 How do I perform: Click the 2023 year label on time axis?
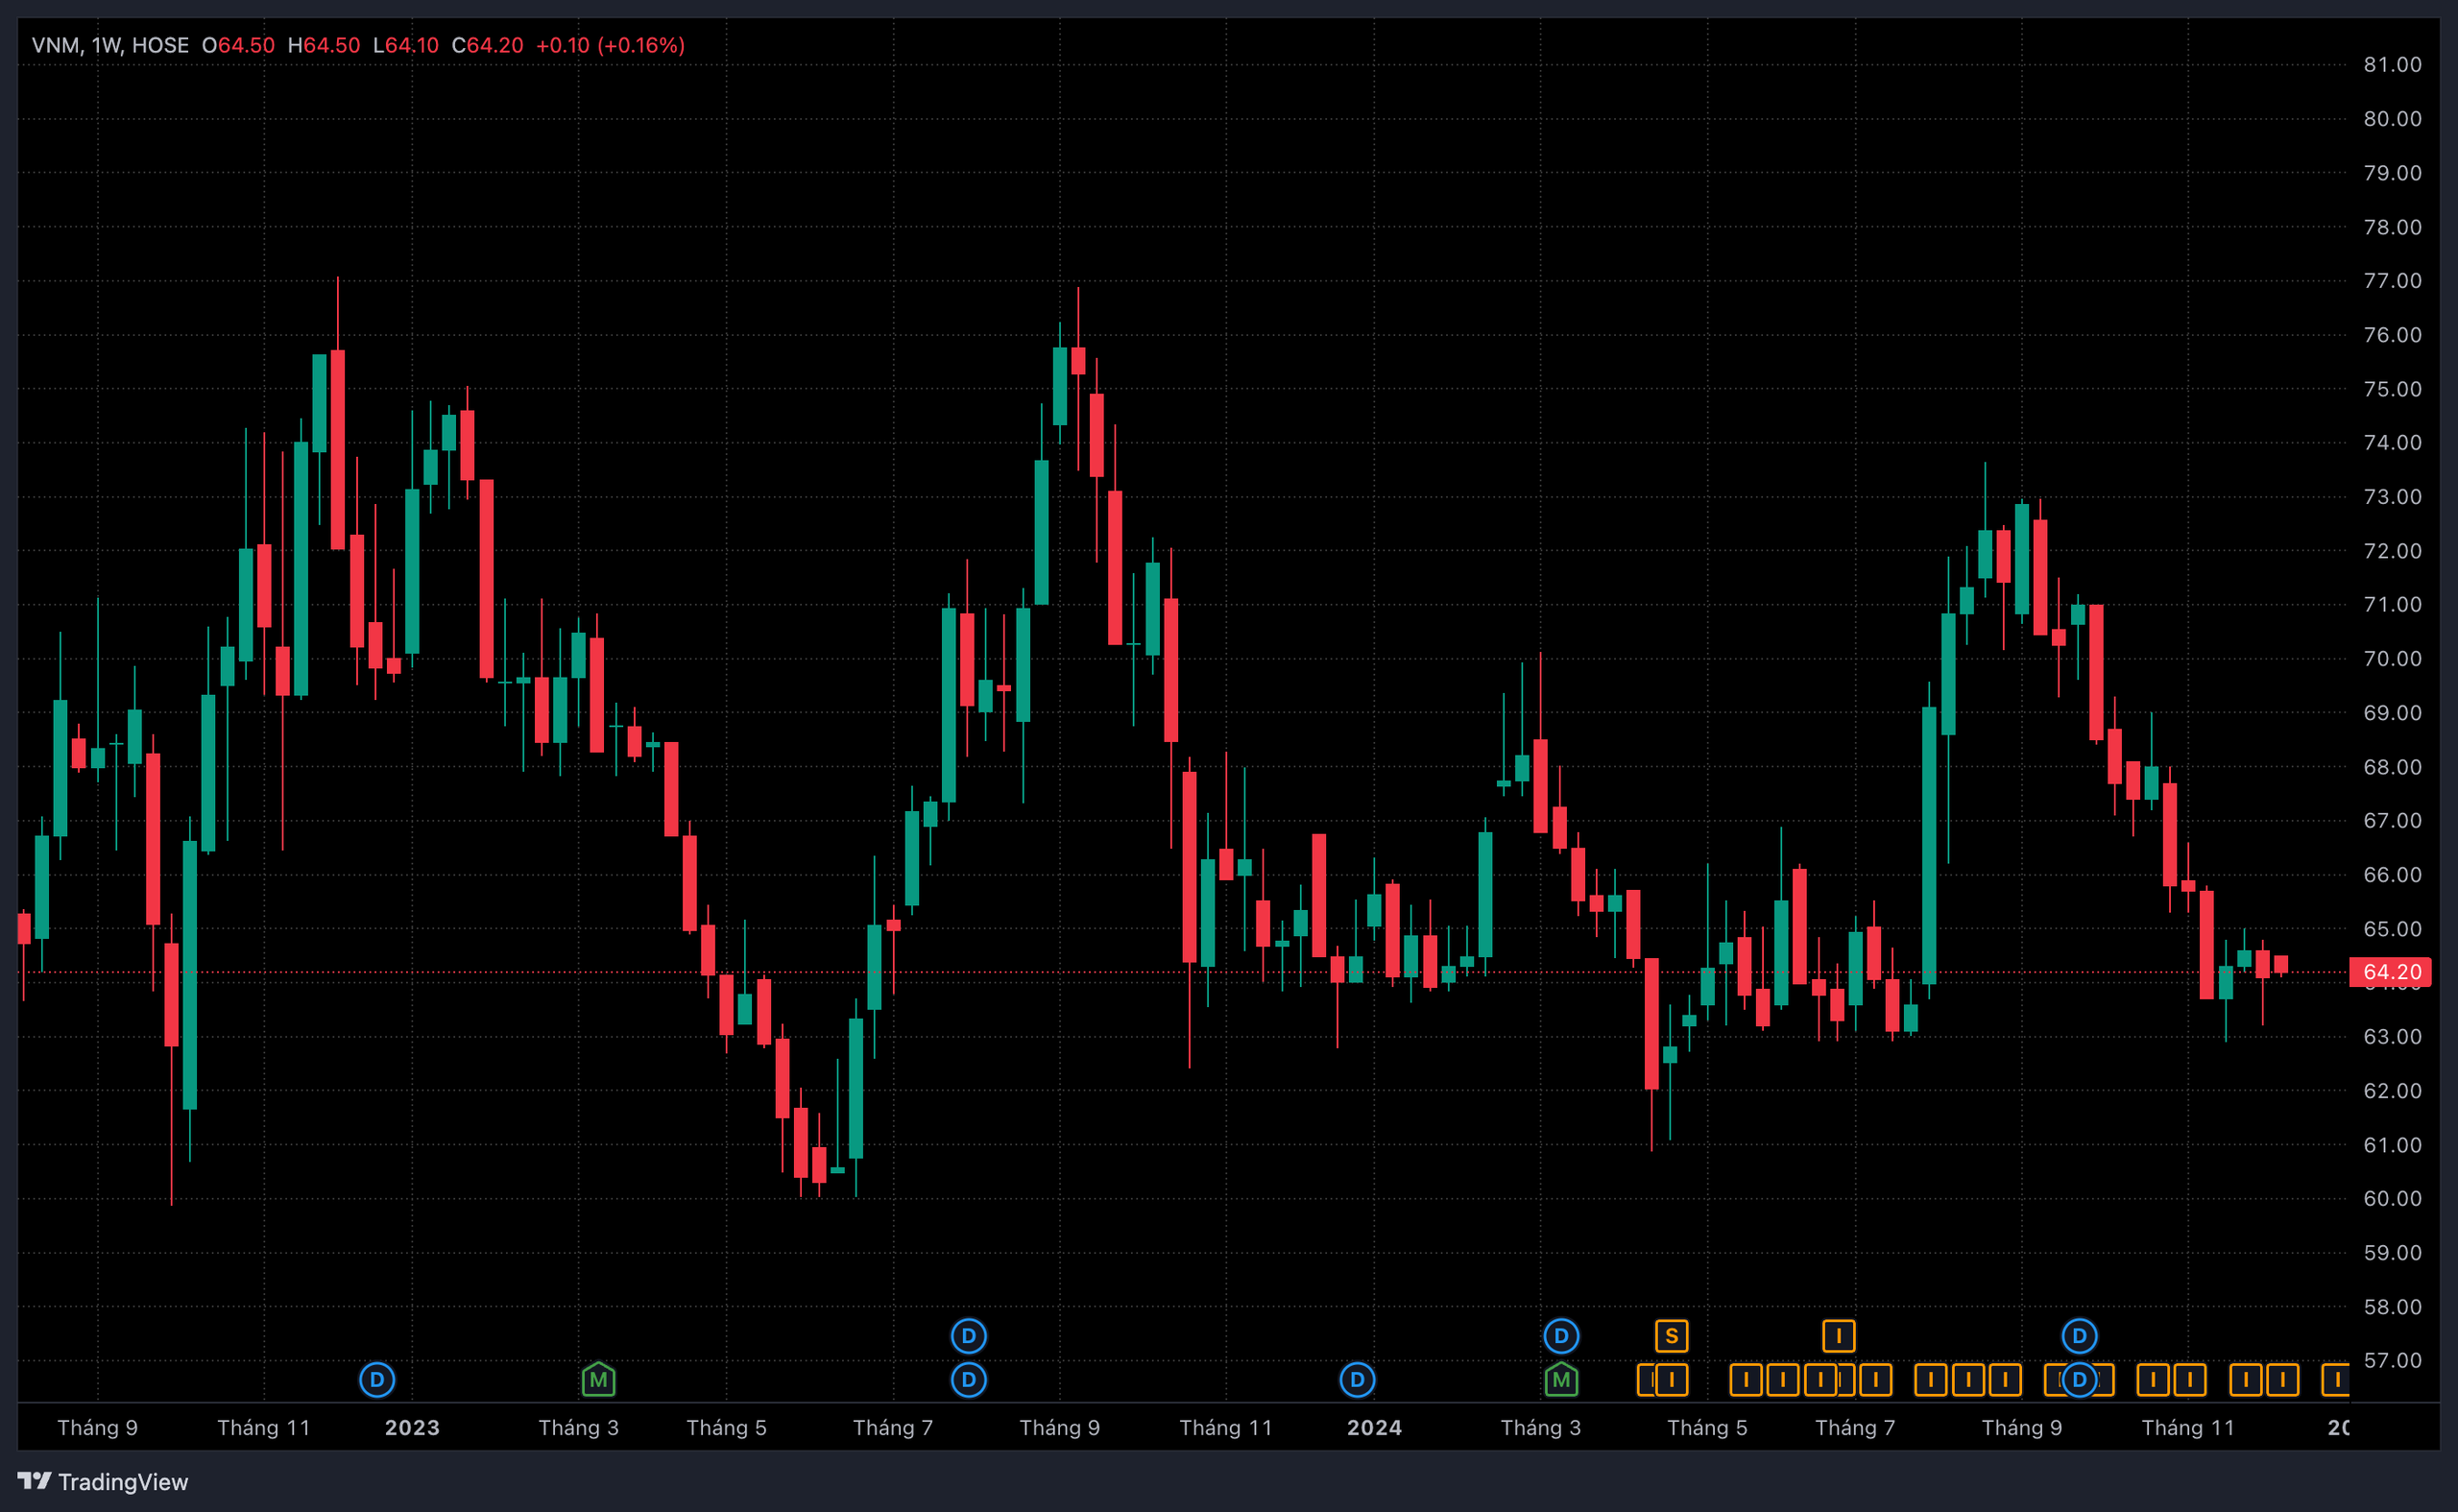pyautogui.click(x=412, y=1428)
